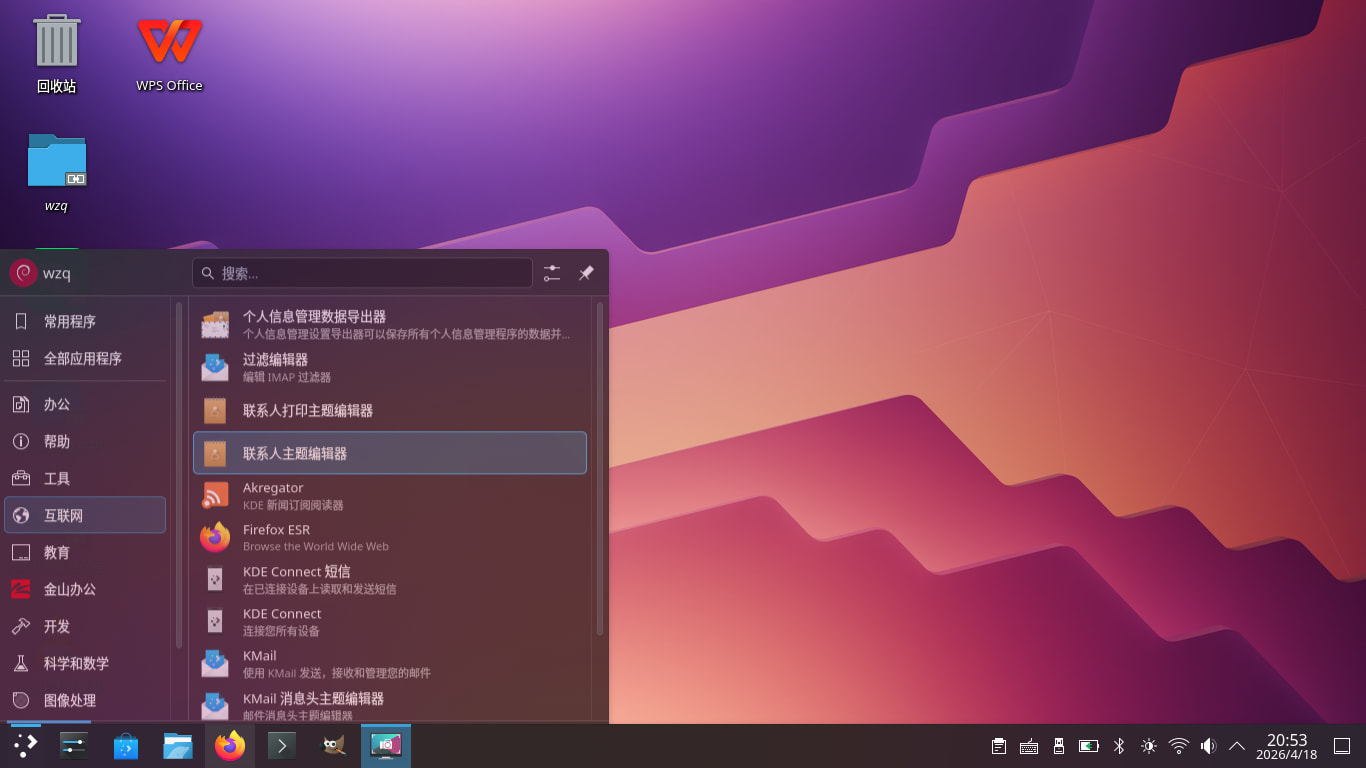Open the launcher configure settings button
1366x768 pixels.
(x=552, y=273)
